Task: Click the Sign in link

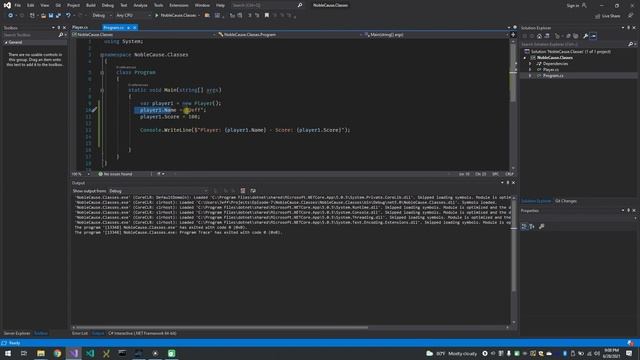Action: pyautogui.click(x=573, y=5)
